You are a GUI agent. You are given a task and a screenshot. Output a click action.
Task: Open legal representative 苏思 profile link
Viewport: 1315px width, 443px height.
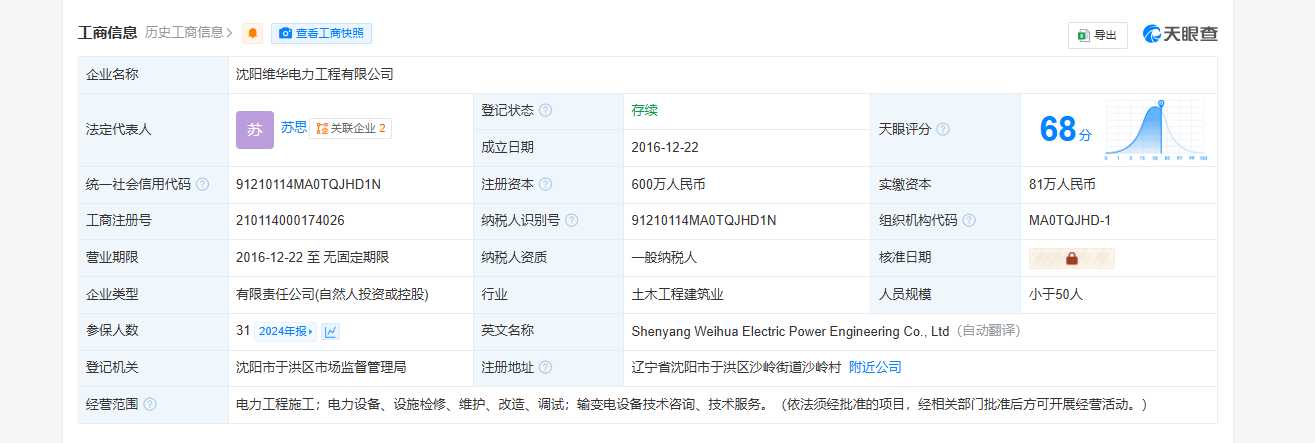[x=293, y=128]
